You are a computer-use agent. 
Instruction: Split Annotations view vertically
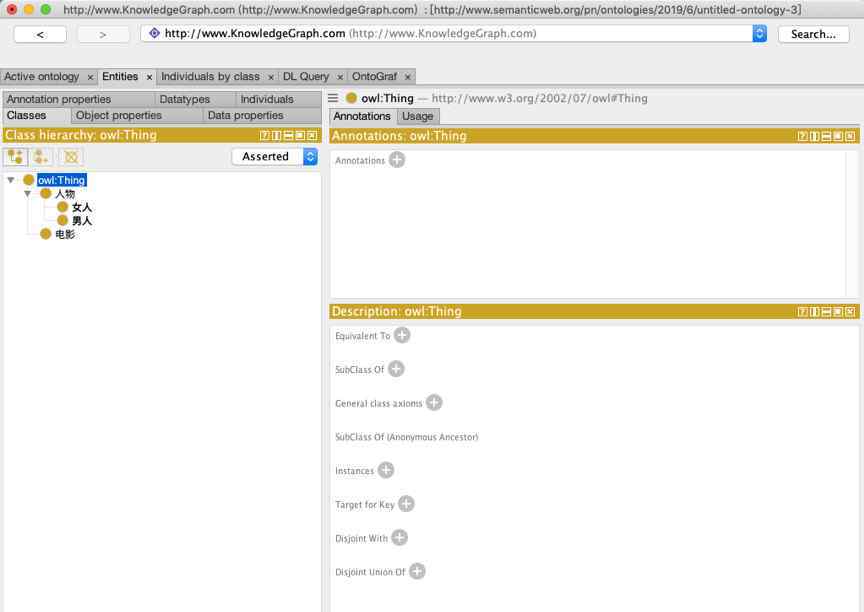(x=815, y=136)
